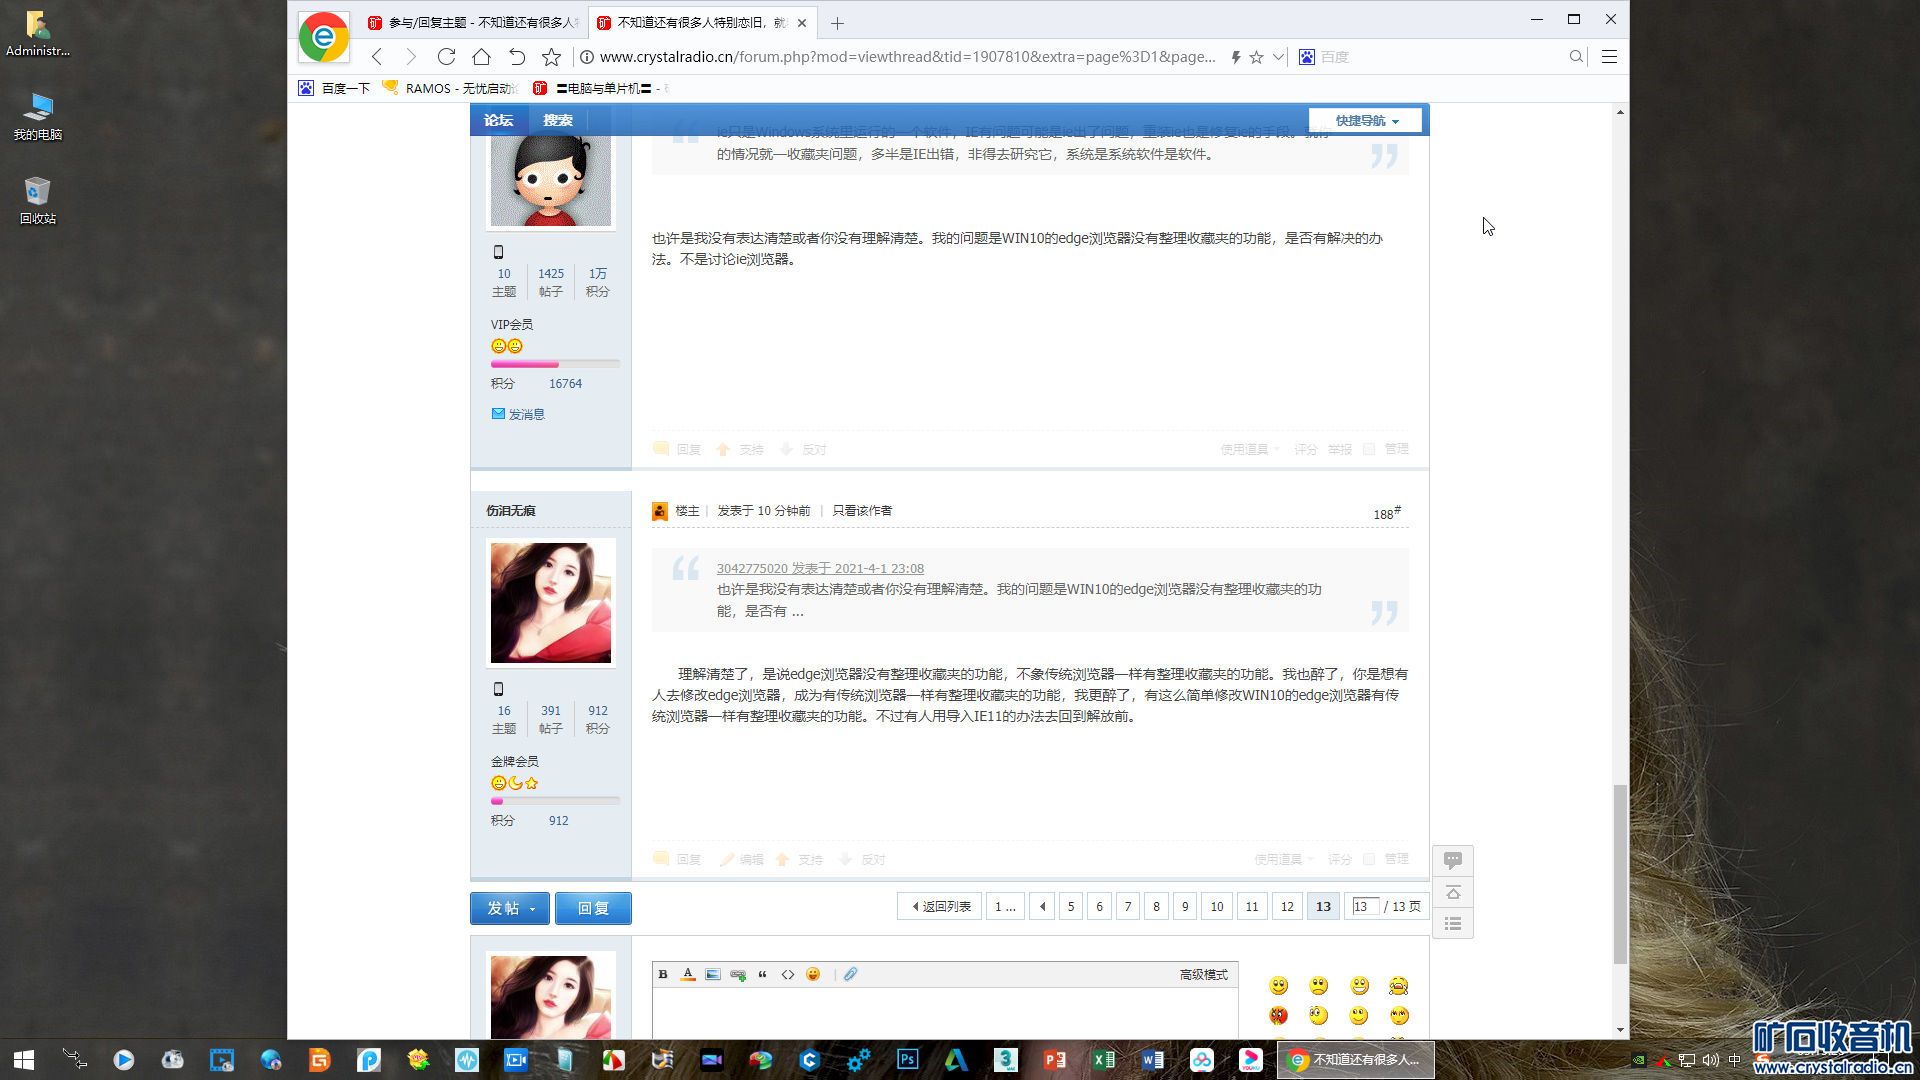
Task: Click the browser home icon
Action: point(481,57)
